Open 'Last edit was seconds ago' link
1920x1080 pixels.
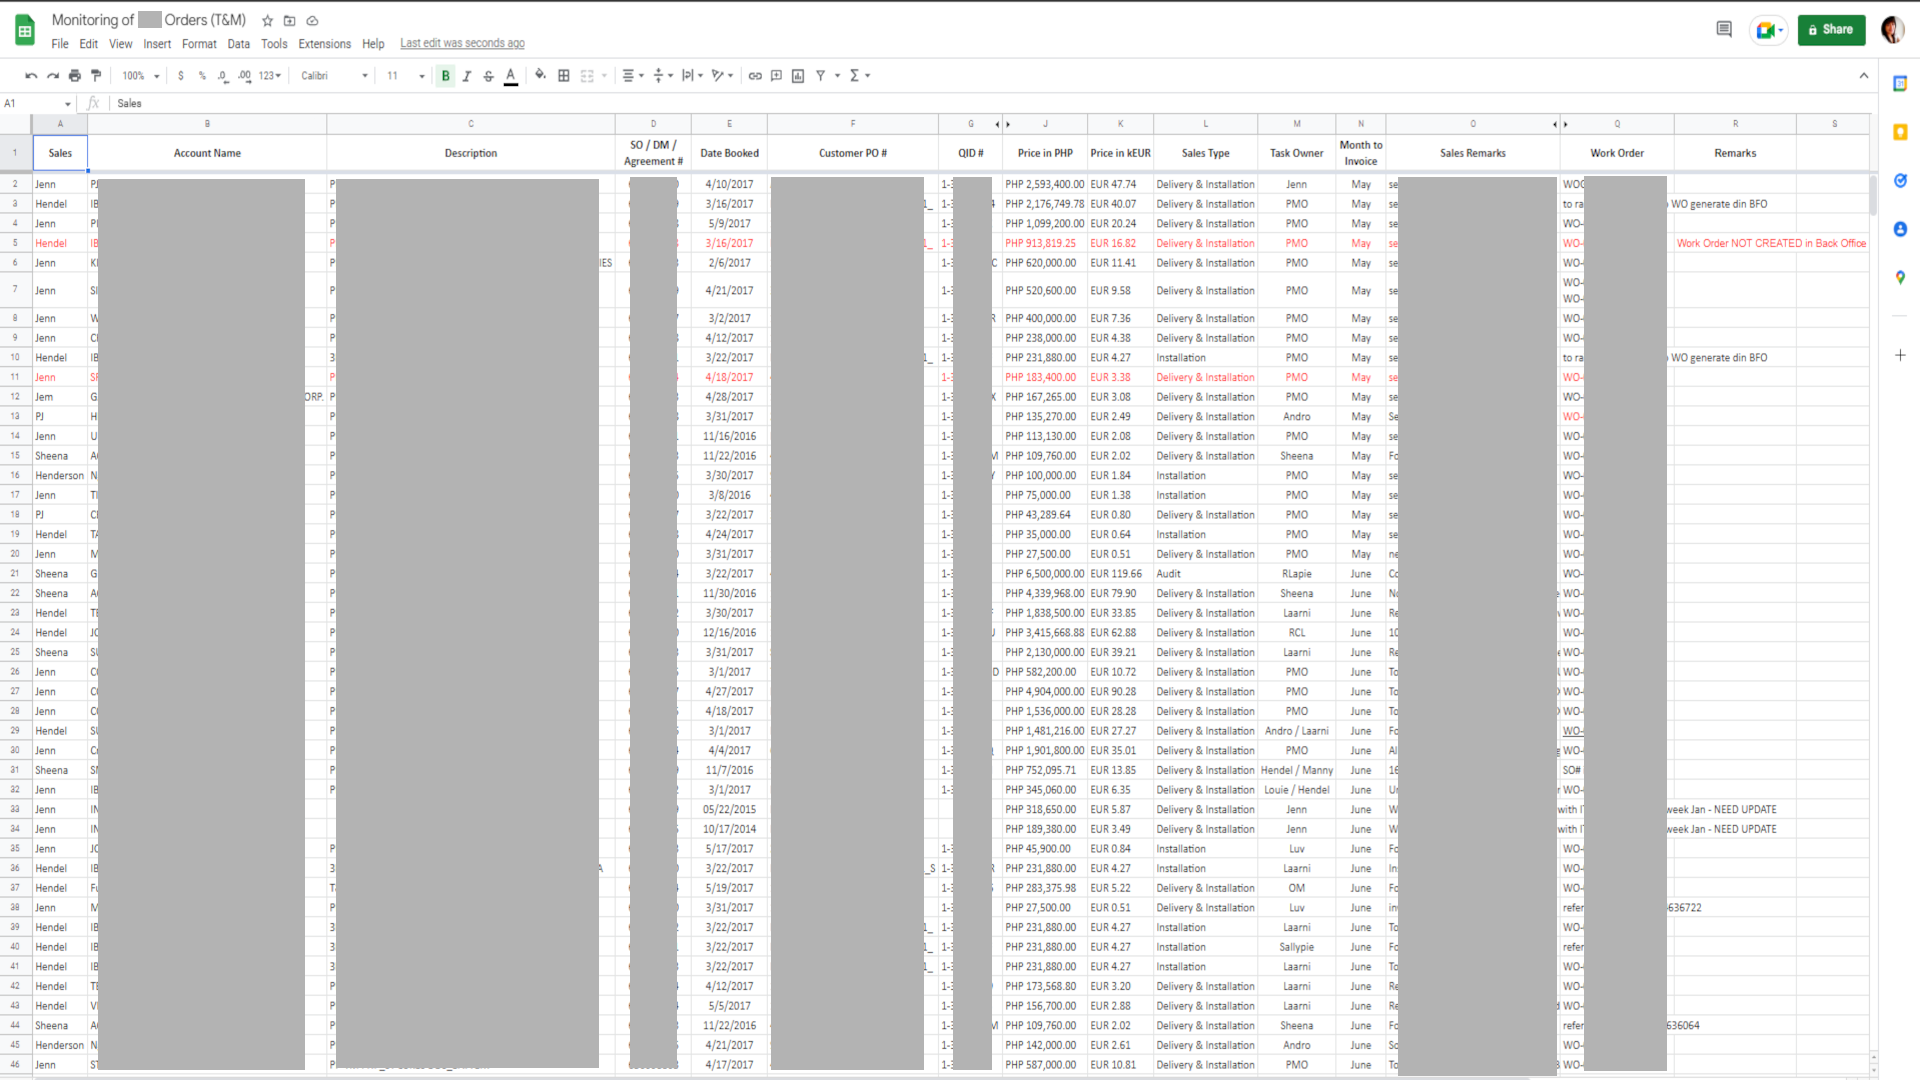click(462, 44)
